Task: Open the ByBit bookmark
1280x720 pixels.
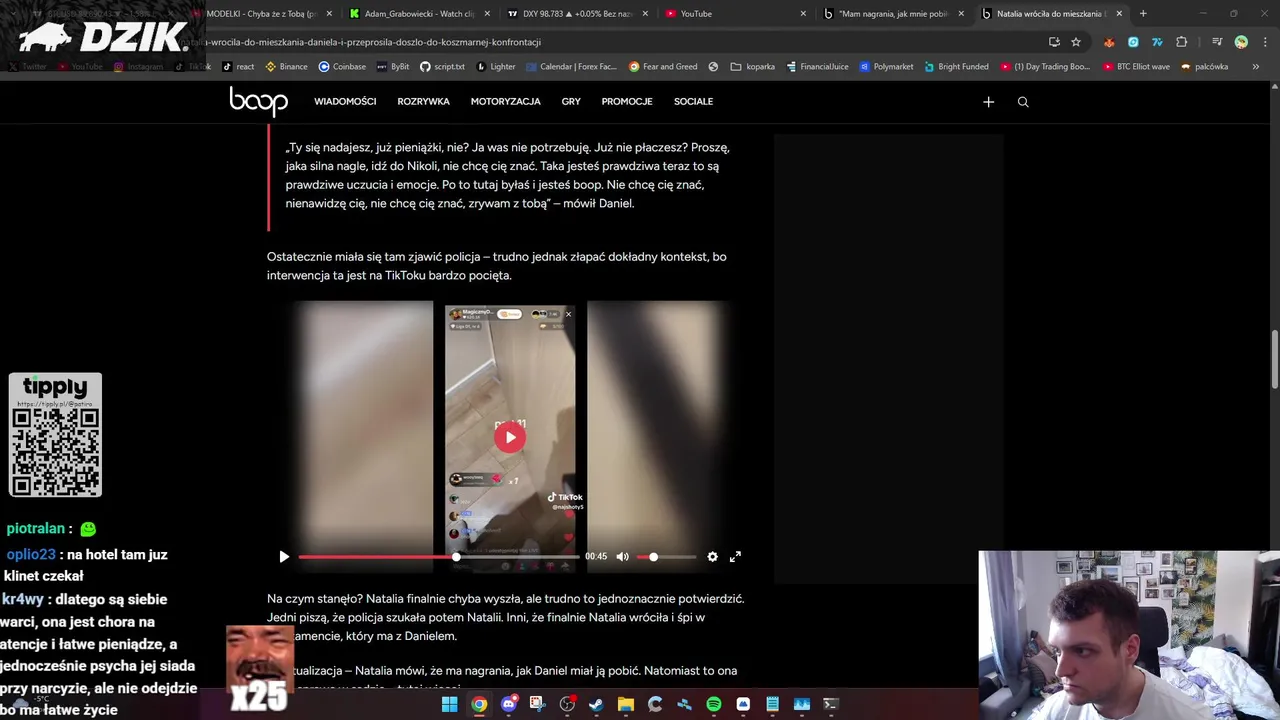Action: click(393, 67)
